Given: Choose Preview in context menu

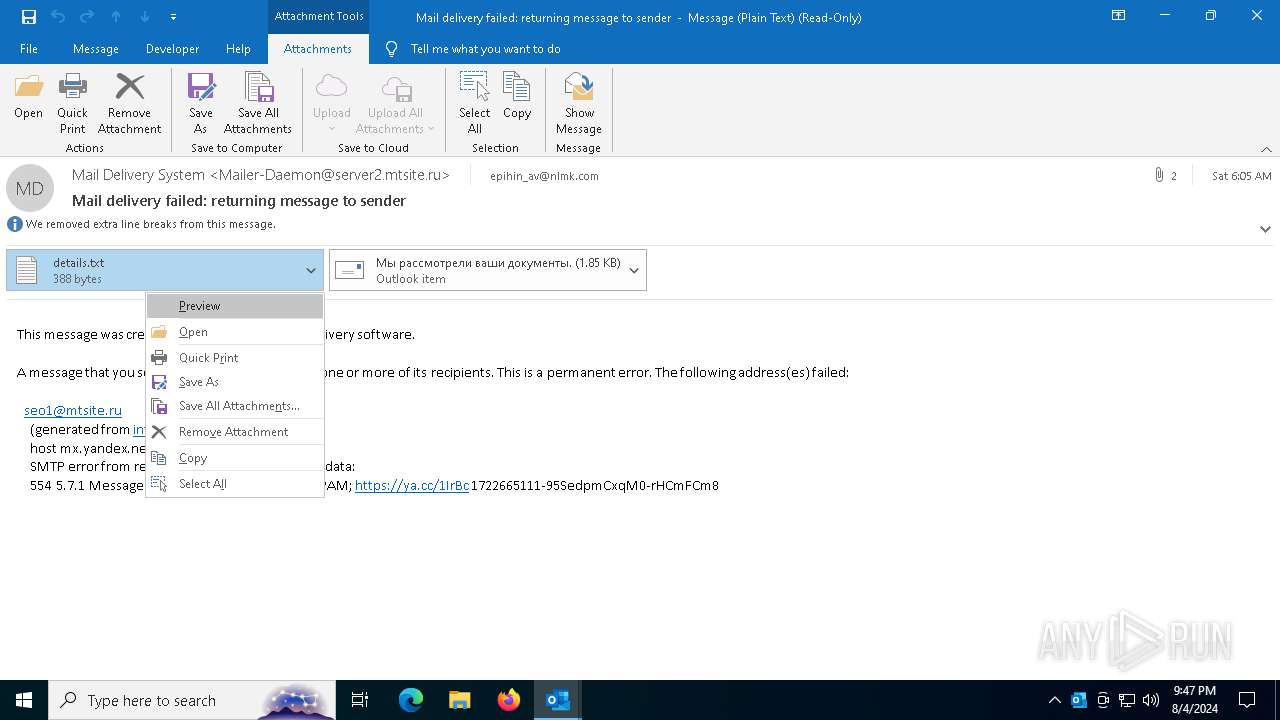Looking at the screenshot, I should point(235,306).
